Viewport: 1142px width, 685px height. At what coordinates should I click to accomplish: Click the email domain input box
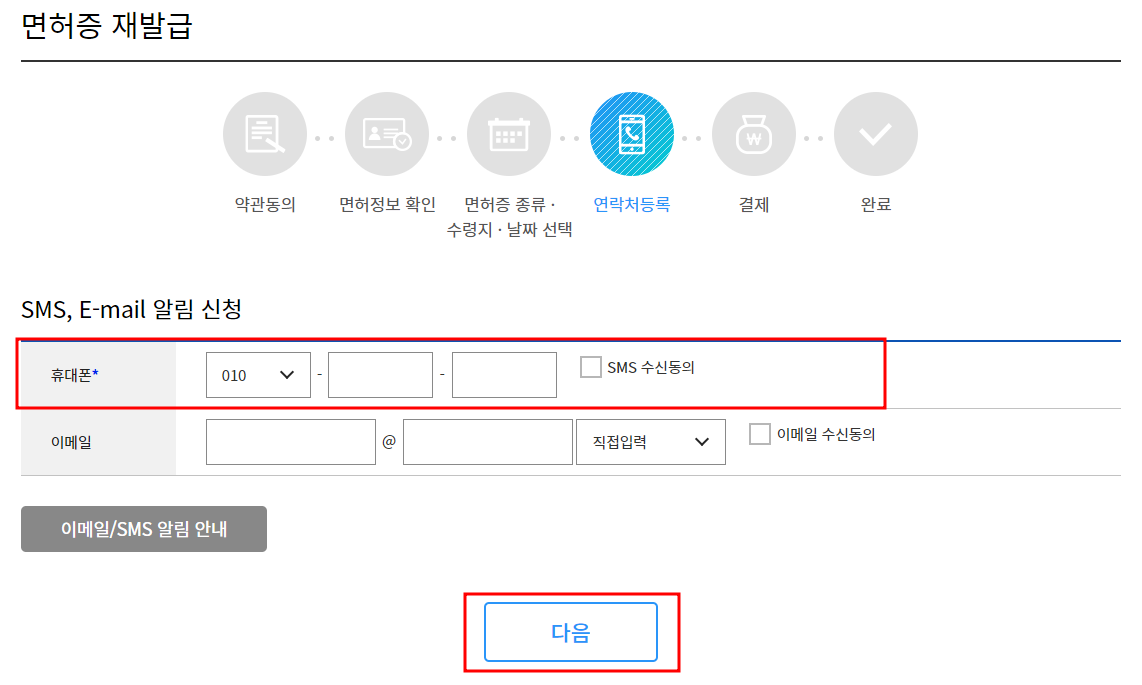click(487, 441)
